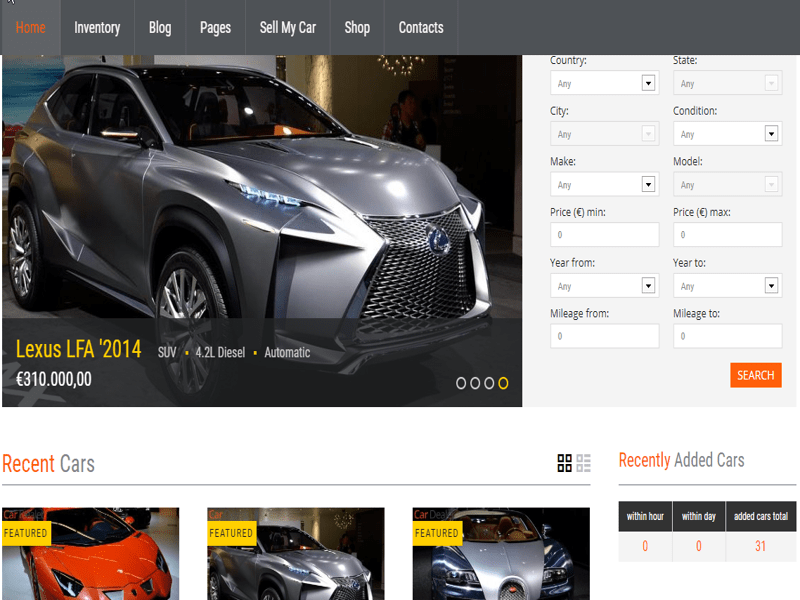
Task: Open the Make dropdown
Action: click(x=604, y=185)
